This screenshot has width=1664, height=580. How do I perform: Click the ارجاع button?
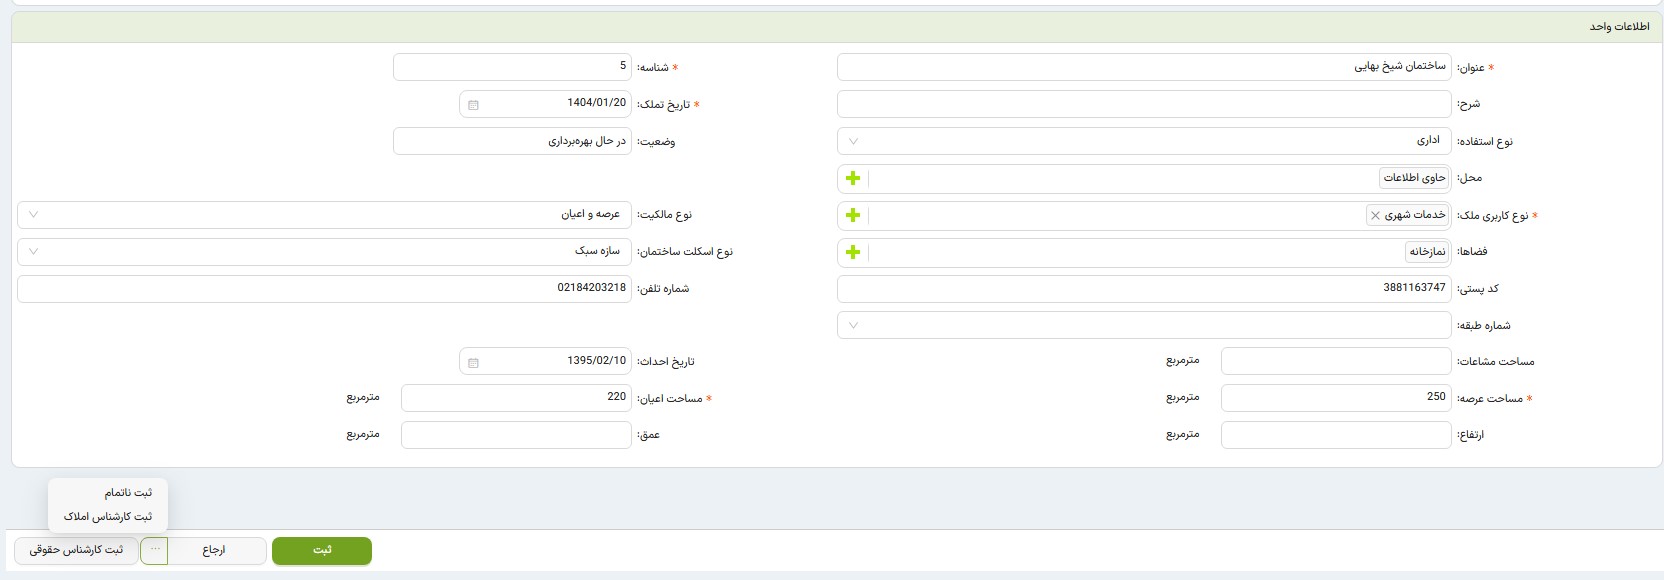pyautogui.click(x=215, y=551)
